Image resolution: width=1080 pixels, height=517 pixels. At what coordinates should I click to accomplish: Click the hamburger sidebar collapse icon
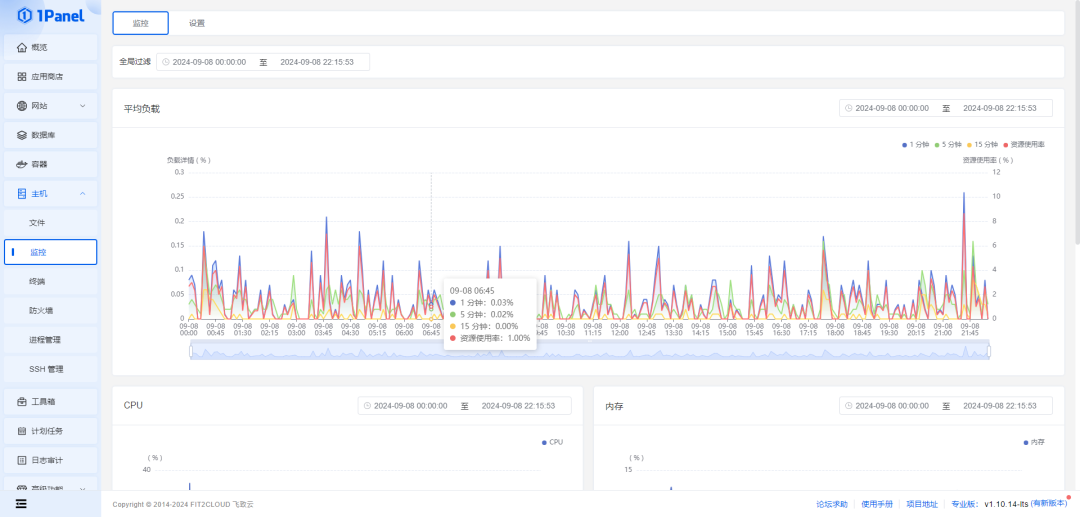[21, 504]
